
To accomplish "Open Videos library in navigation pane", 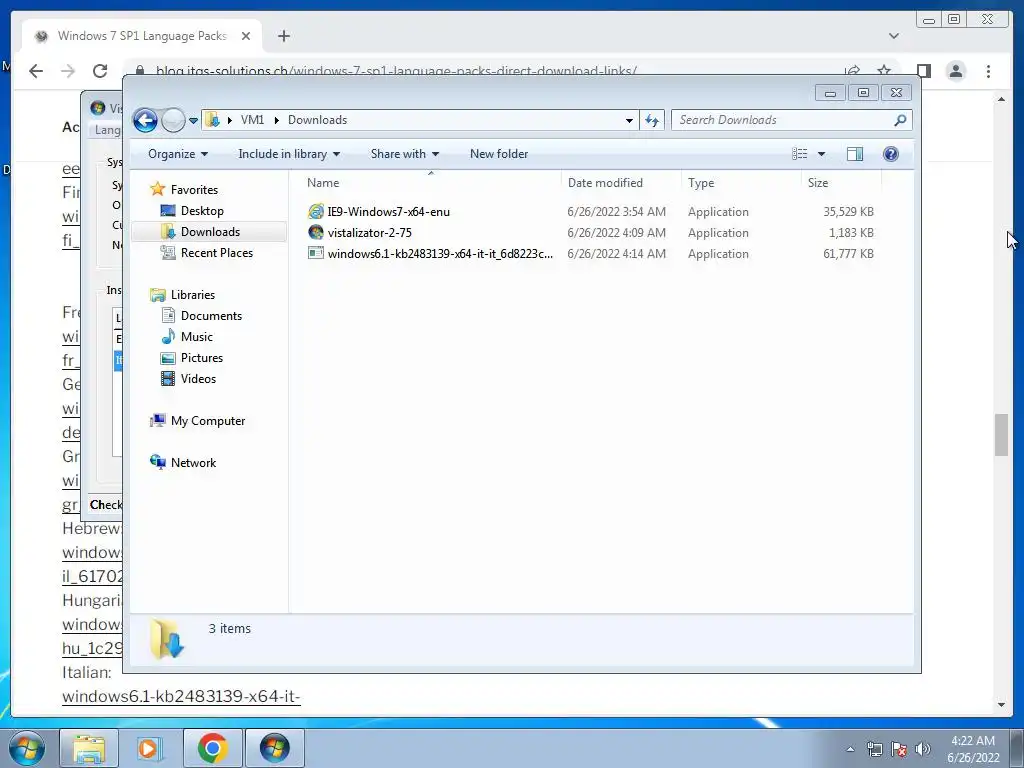I will coord(198,379).
